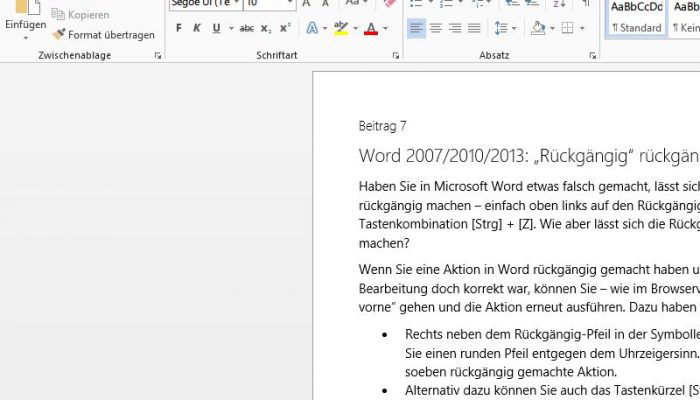Viewport: 700px width, 400px height.
Task: Click the line beginning 'Bearbeitung doch korrekt war'
Action: coord(529,288)
